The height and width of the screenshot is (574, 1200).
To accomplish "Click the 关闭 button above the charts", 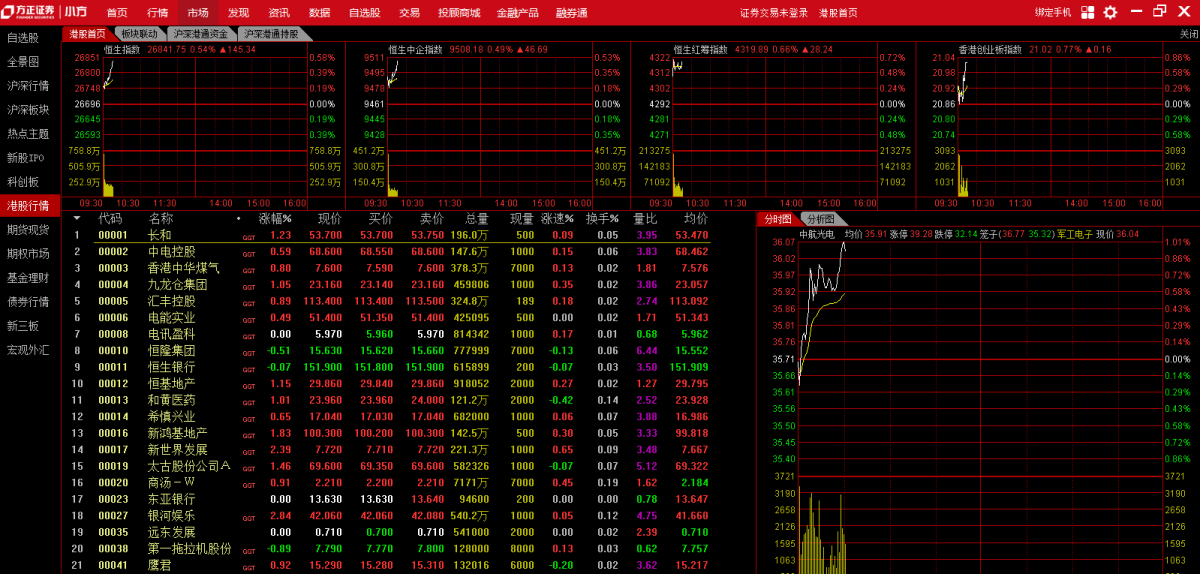I will click(1188, 33).
